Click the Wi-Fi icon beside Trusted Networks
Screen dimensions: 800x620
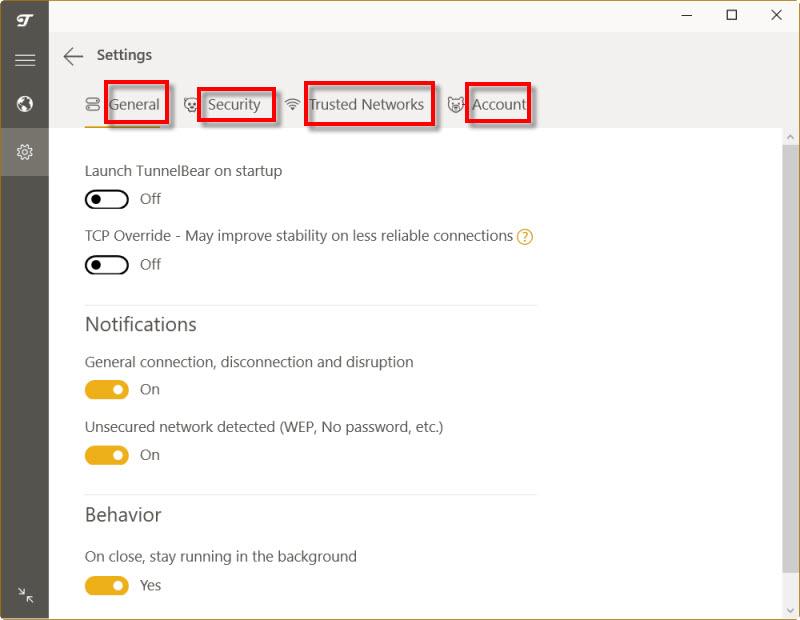(x=292, y=105)
